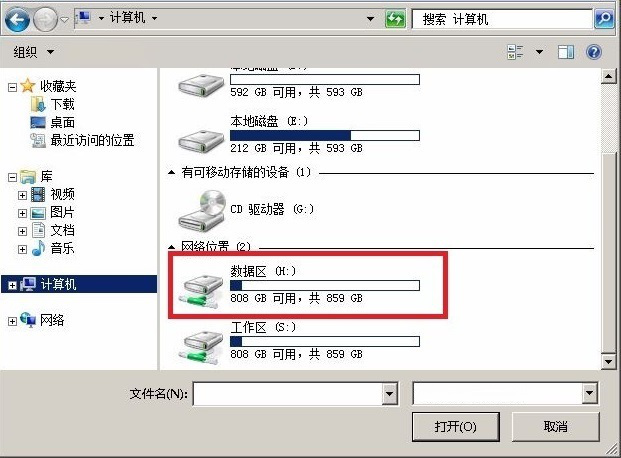Screen dimensions: 621x458
Task: Click the green refresh icon in address bar
Action: pos(395,19)
